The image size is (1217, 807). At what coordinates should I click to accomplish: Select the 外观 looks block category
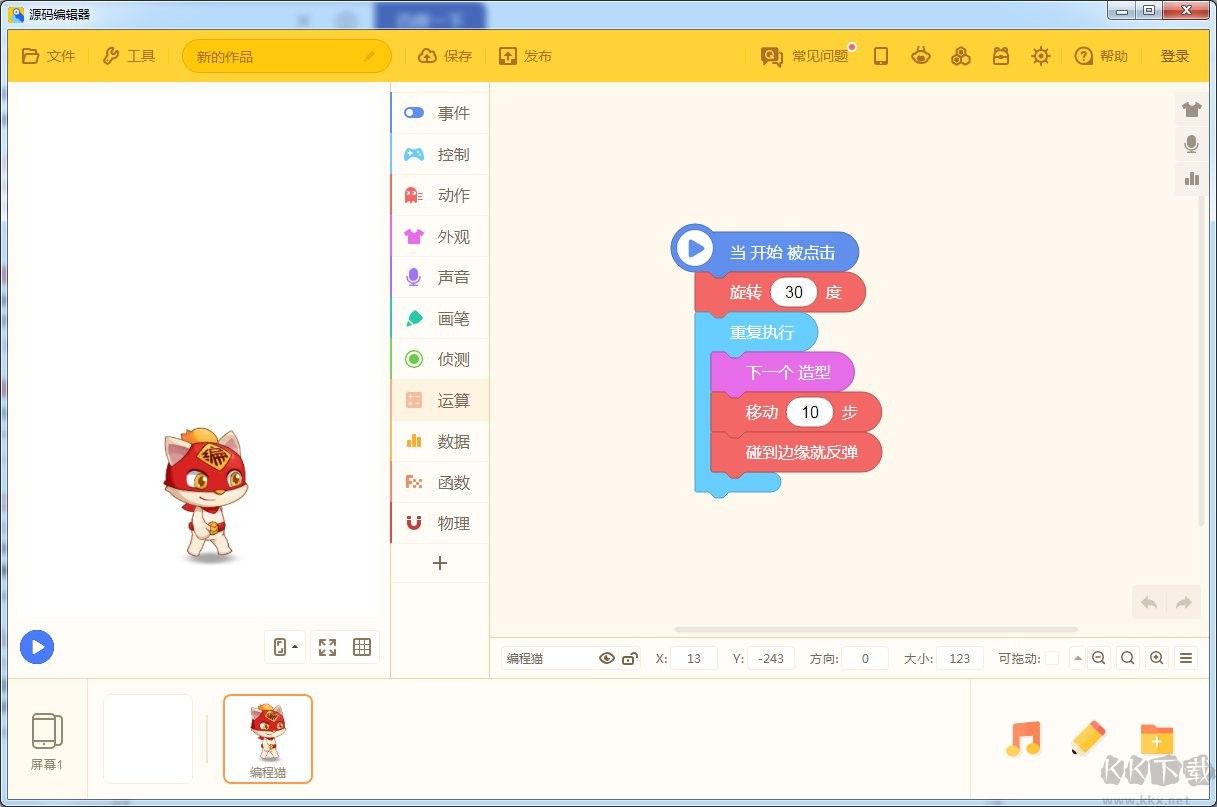pyautogui.click(x=440, y=236)
